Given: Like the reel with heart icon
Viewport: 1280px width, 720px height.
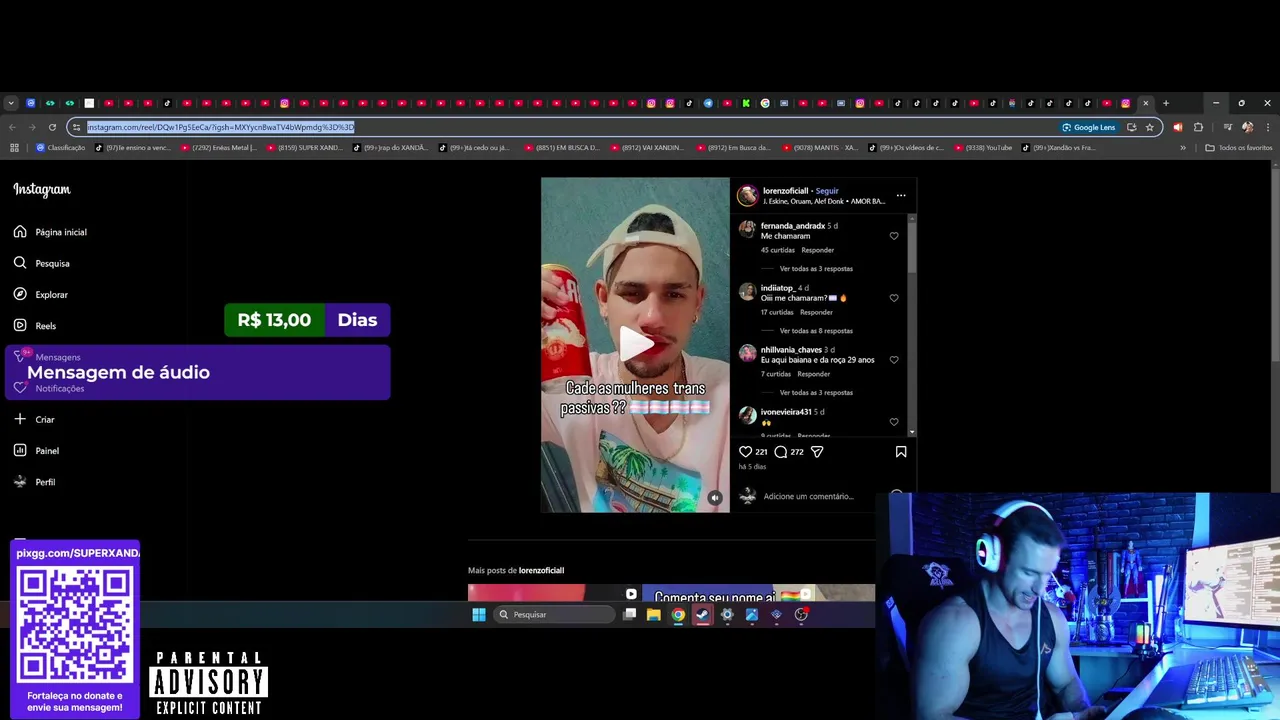Looking at the screenshot, I should click(745, 452).
